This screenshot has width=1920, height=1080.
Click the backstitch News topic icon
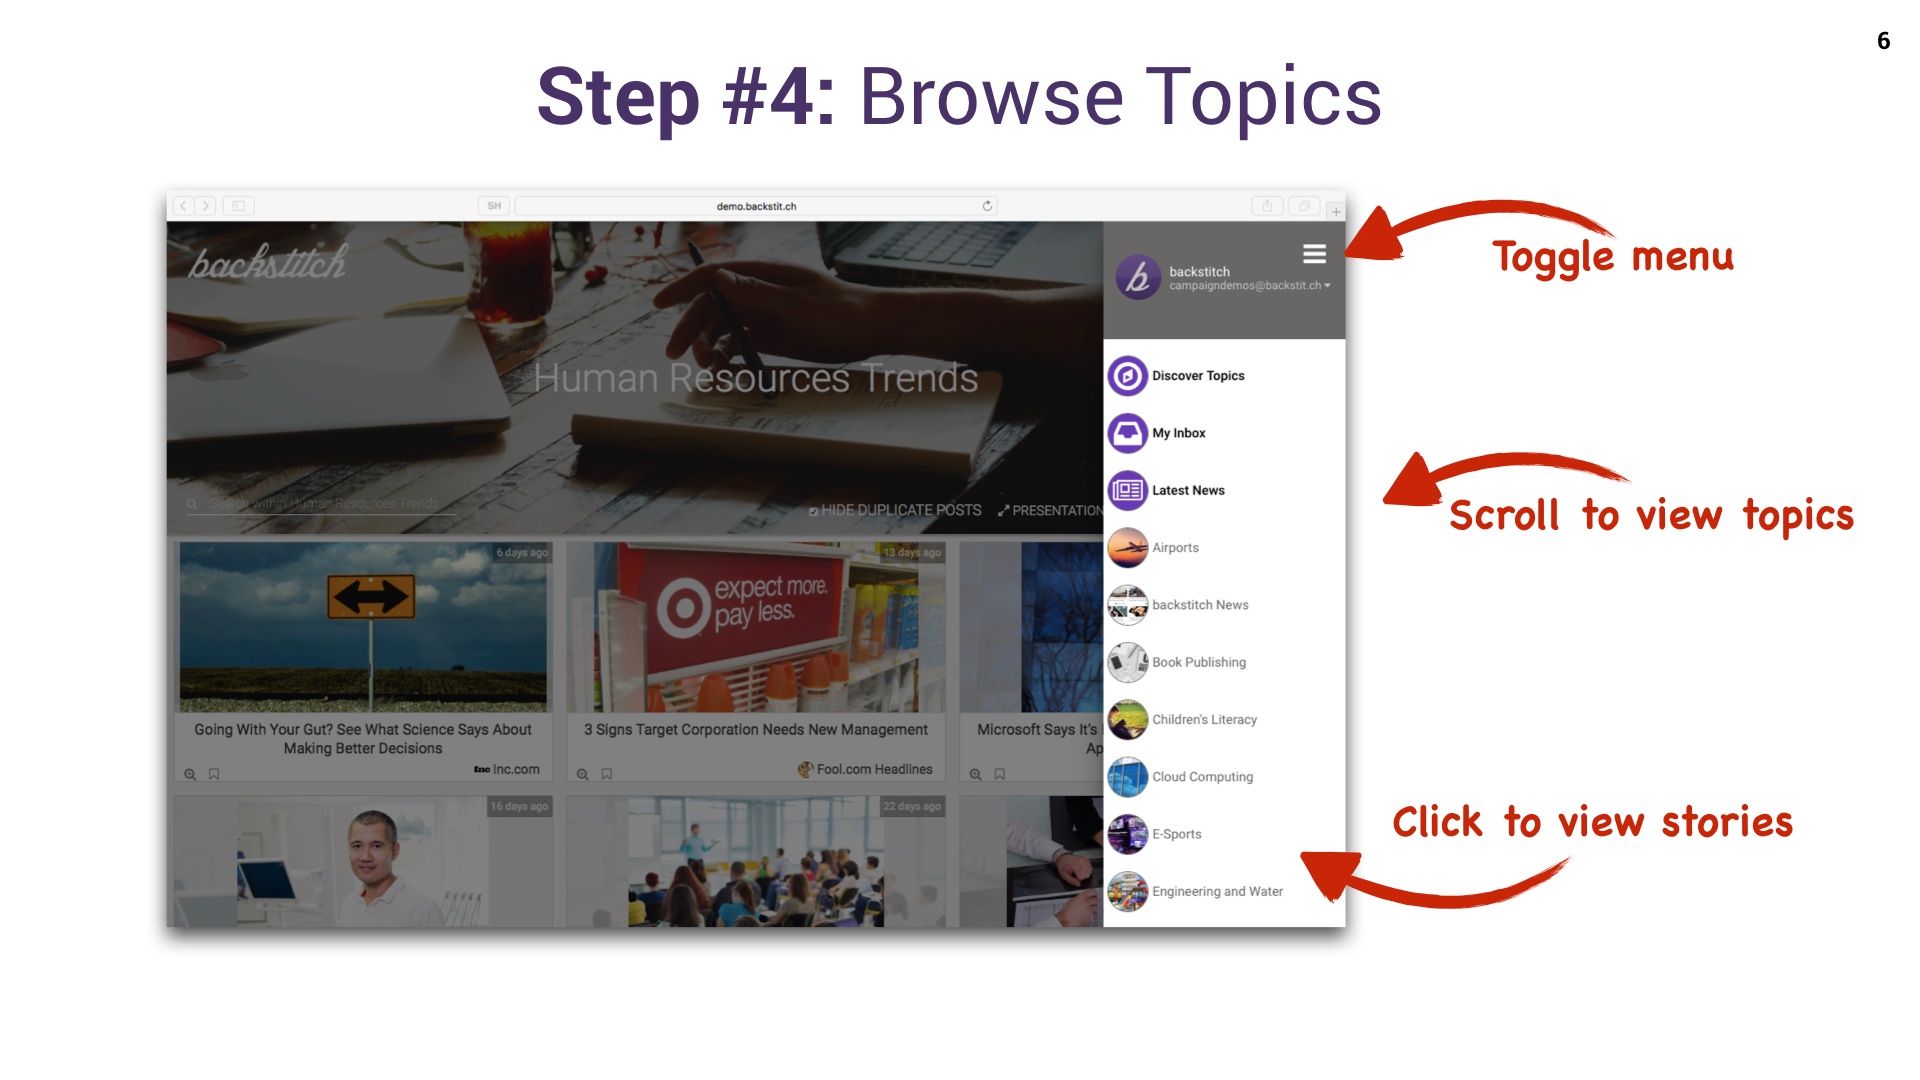pos(1127,604)
